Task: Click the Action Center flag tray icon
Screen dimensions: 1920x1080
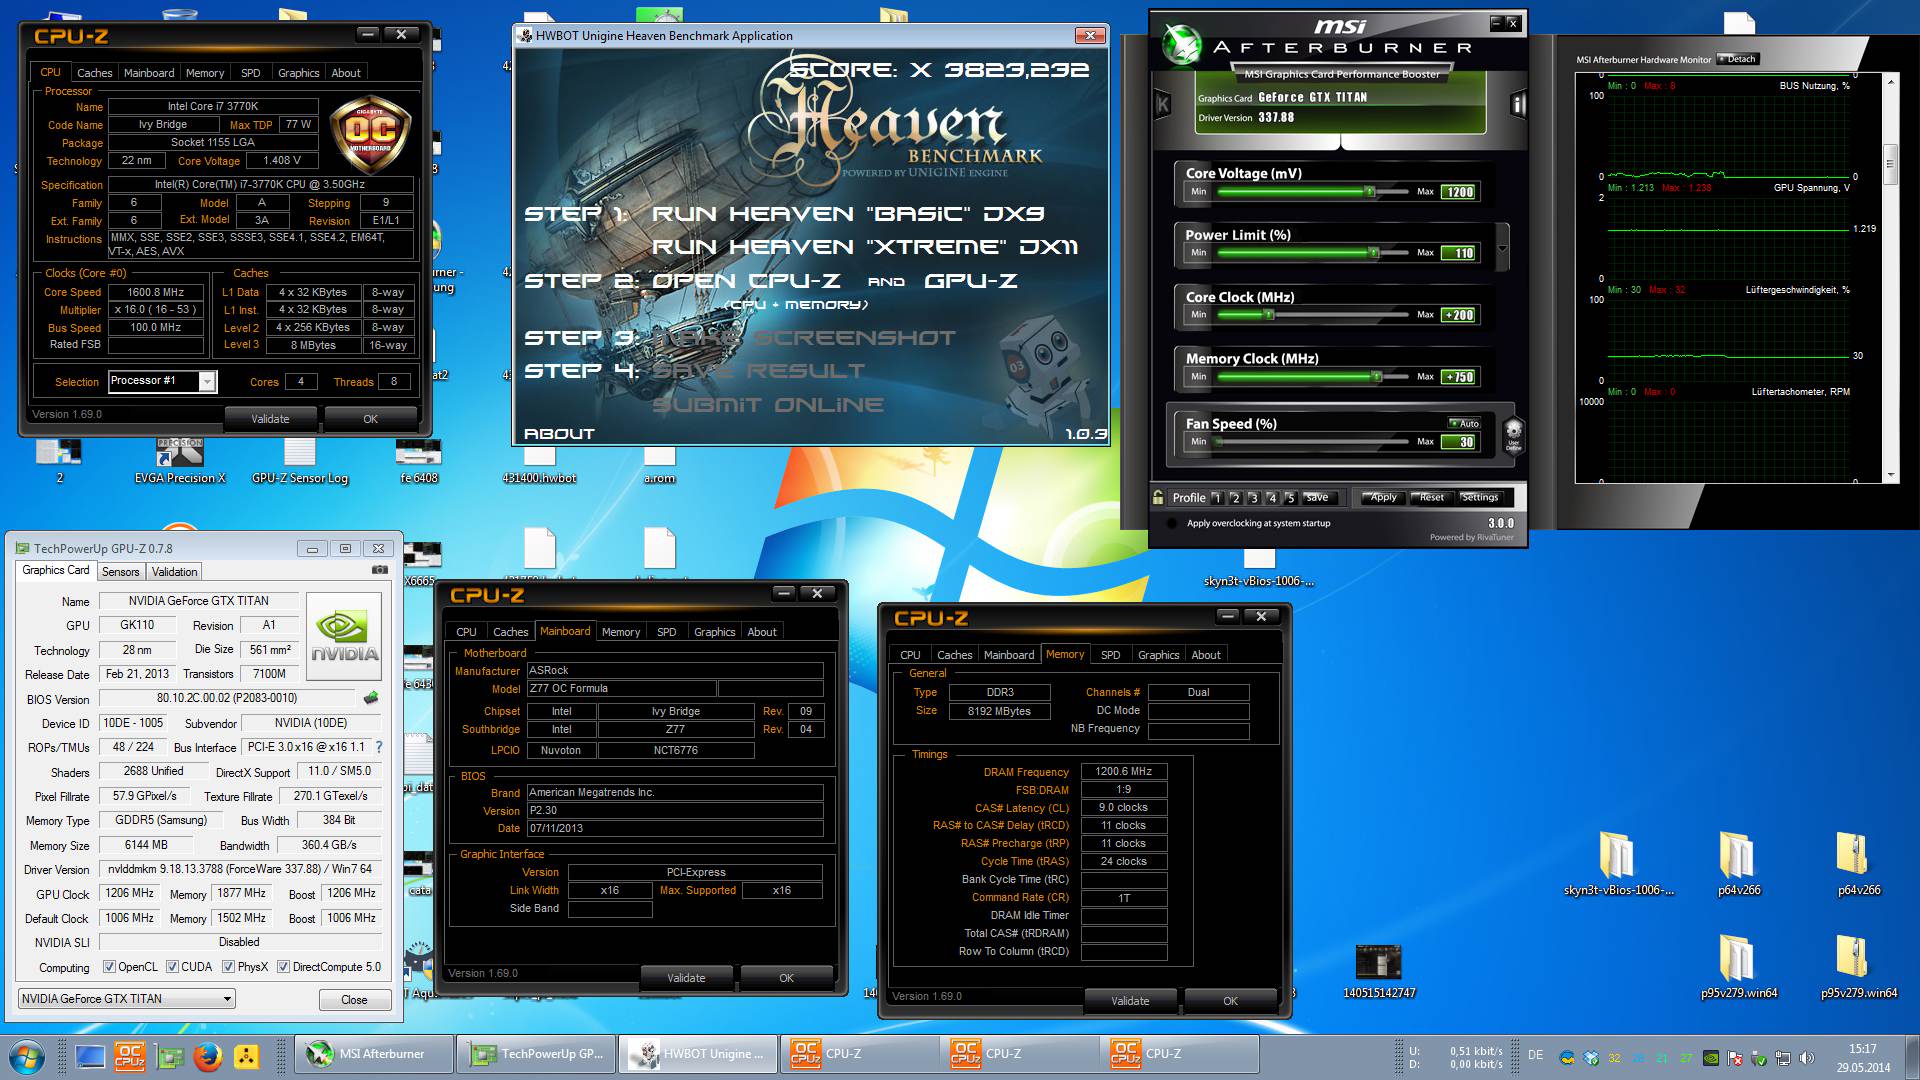Action: pos(1735,1058)
